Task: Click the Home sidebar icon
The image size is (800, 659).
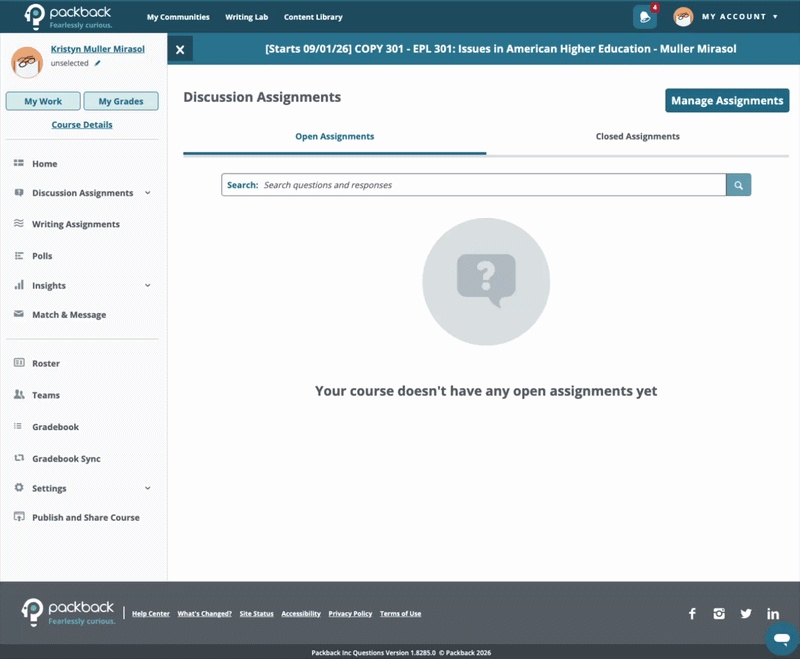Action: coord(19,163)
